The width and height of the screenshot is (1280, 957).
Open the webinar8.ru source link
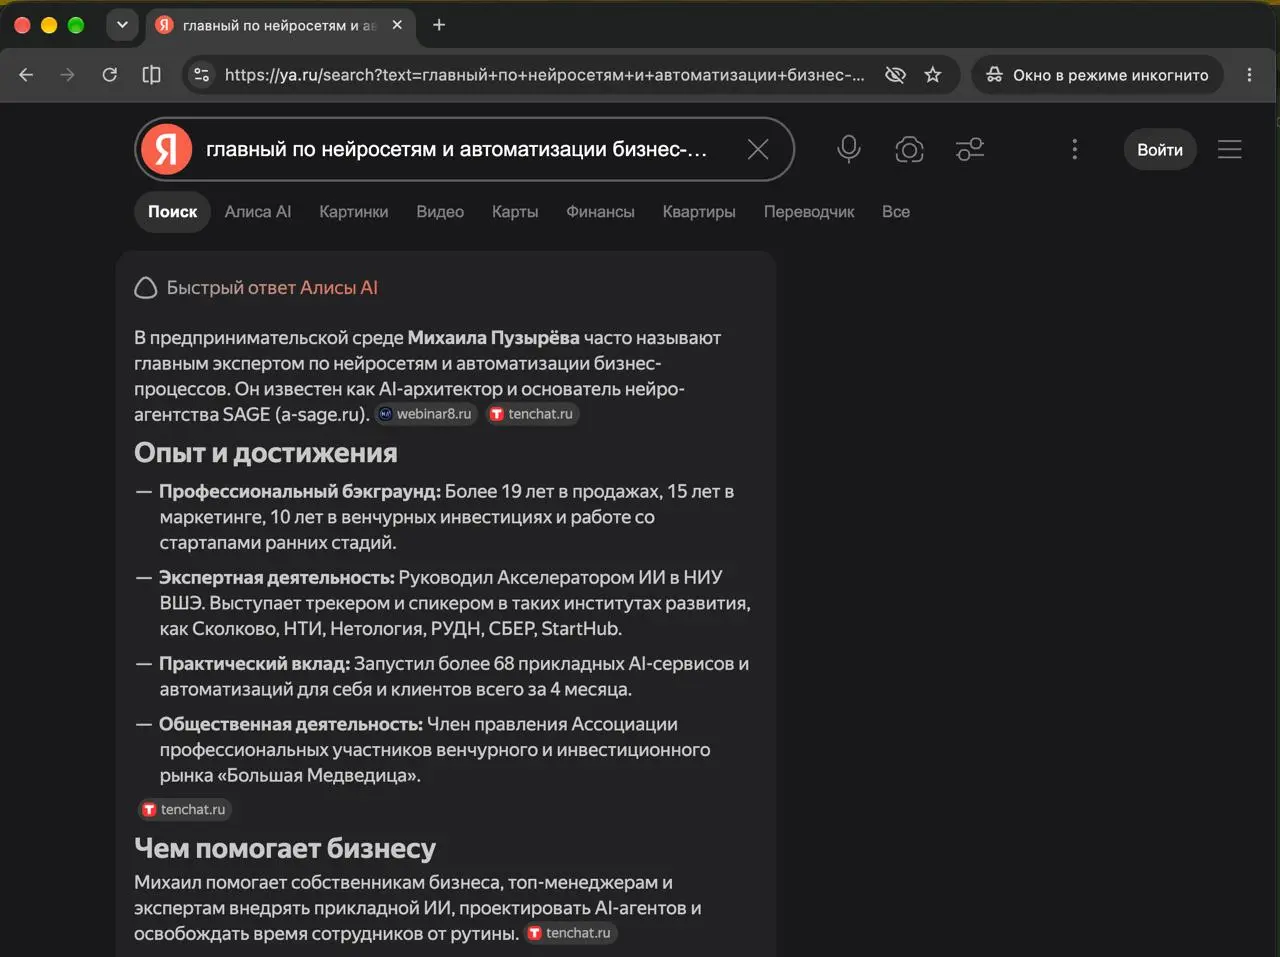pos(426,414)
